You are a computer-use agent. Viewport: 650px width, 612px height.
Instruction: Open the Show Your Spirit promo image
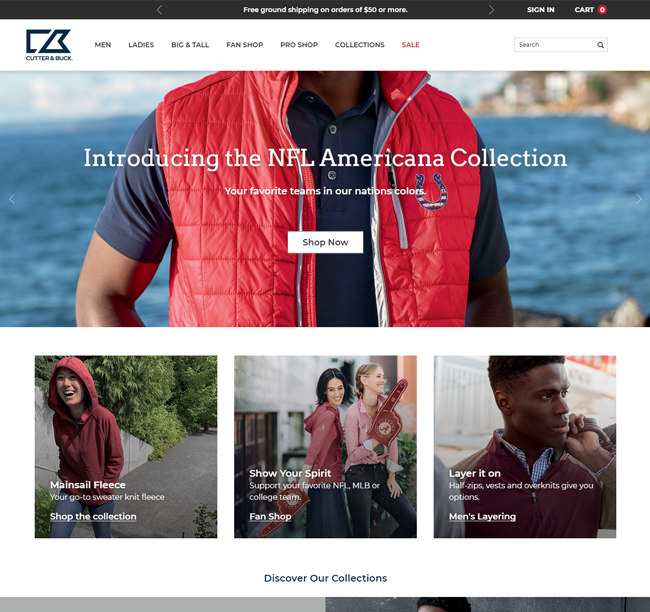tap(325, 447)
